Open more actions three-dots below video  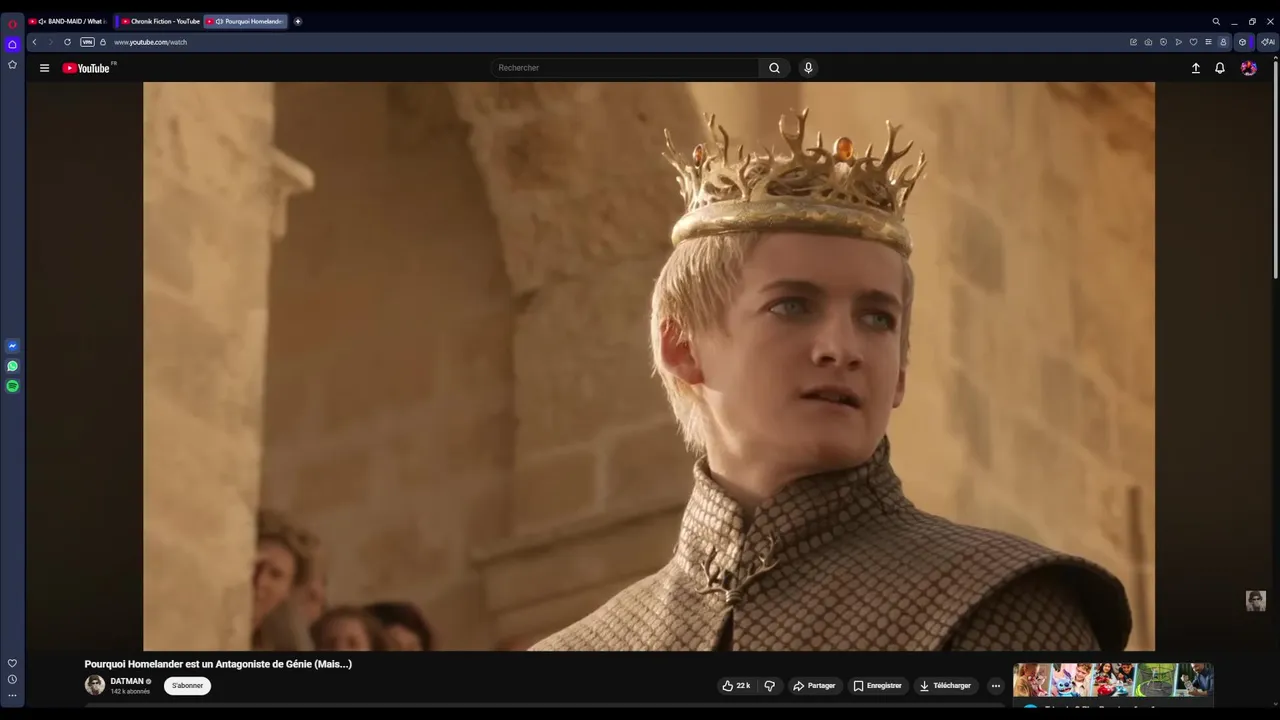[x=995, y=686]
